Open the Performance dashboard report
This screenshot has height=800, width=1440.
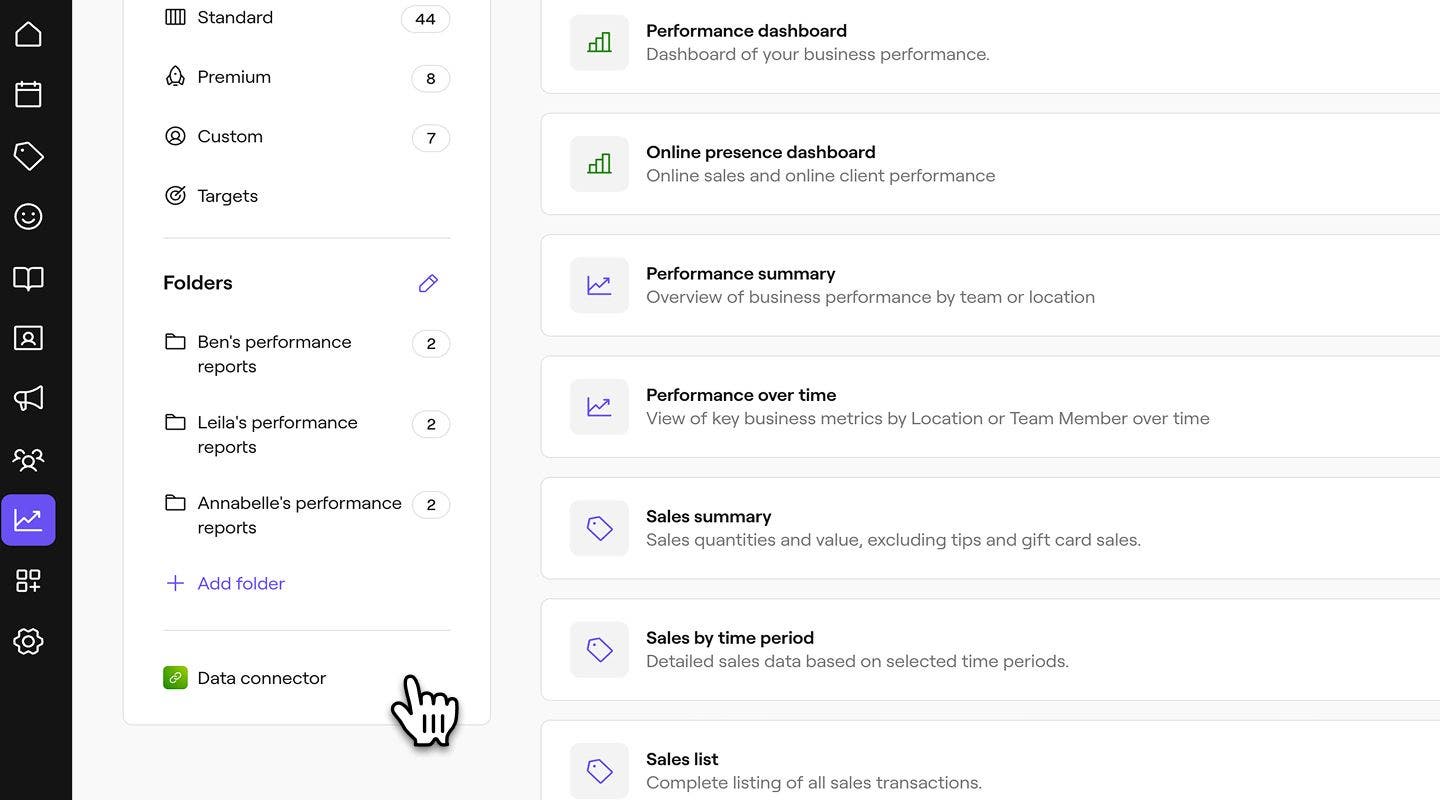746,32
